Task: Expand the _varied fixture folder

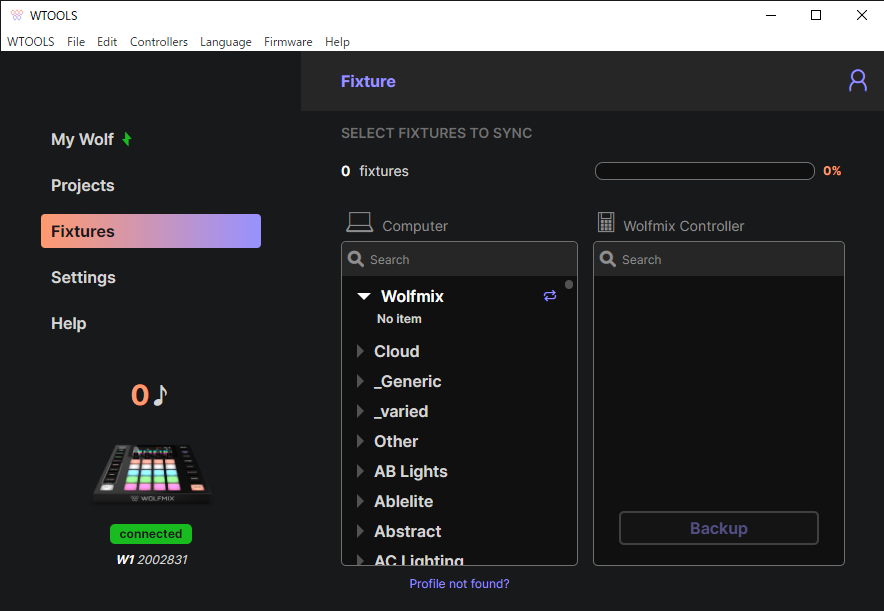Action: tap(360, 411)
